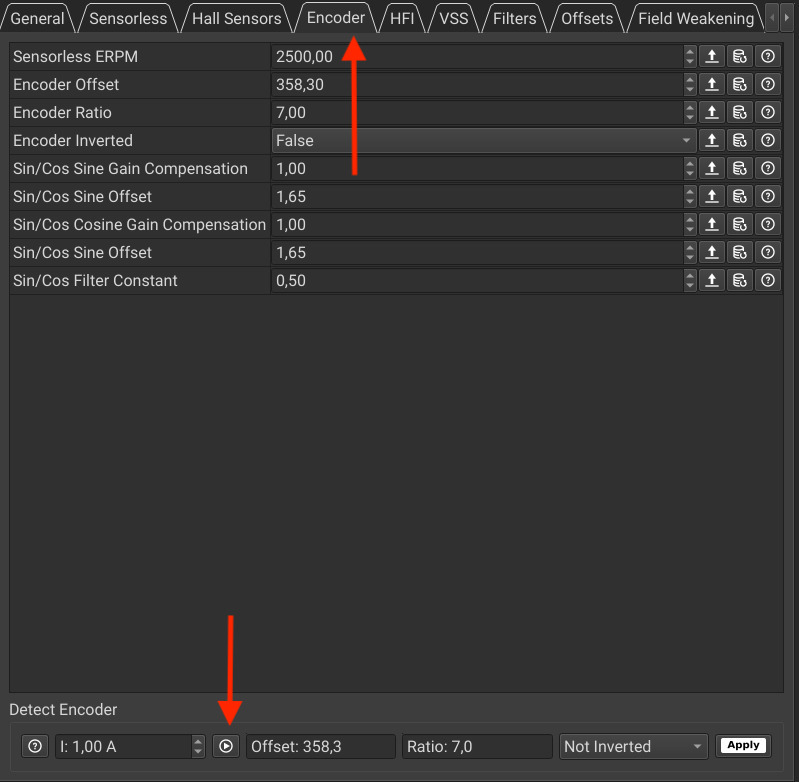Screen dimensions: 799x782
Task: Switch to the Sensorless tab
Action: (128, 19)
